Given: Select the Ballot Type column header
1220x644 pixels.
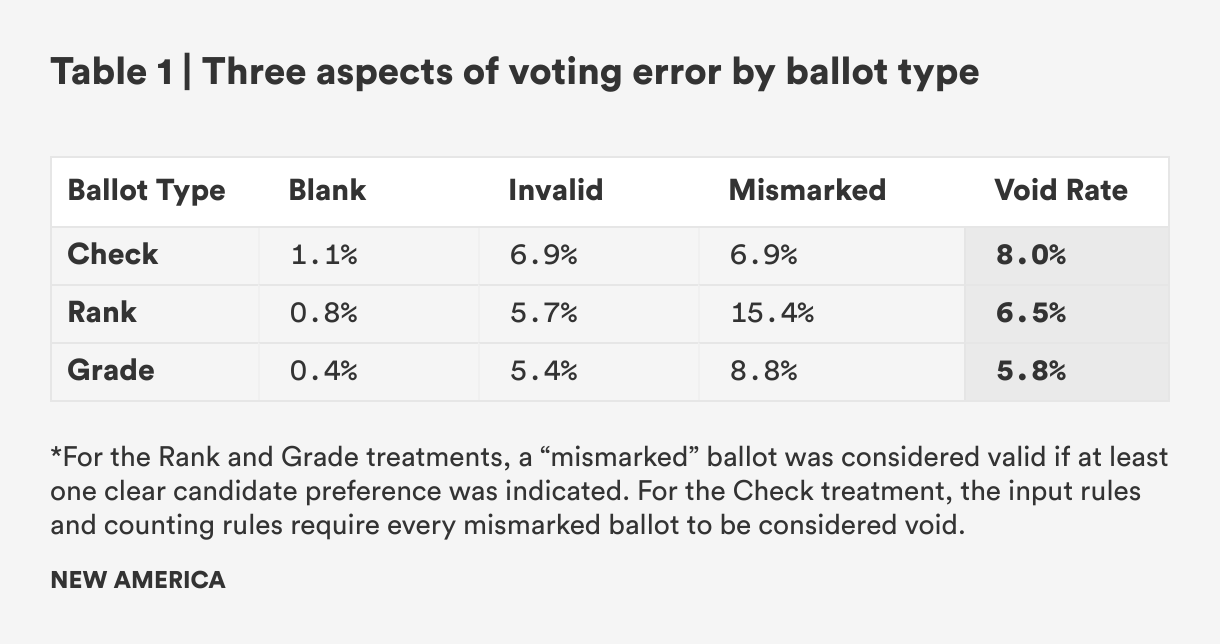Looking at the screenshot, I should pos(146,190).
